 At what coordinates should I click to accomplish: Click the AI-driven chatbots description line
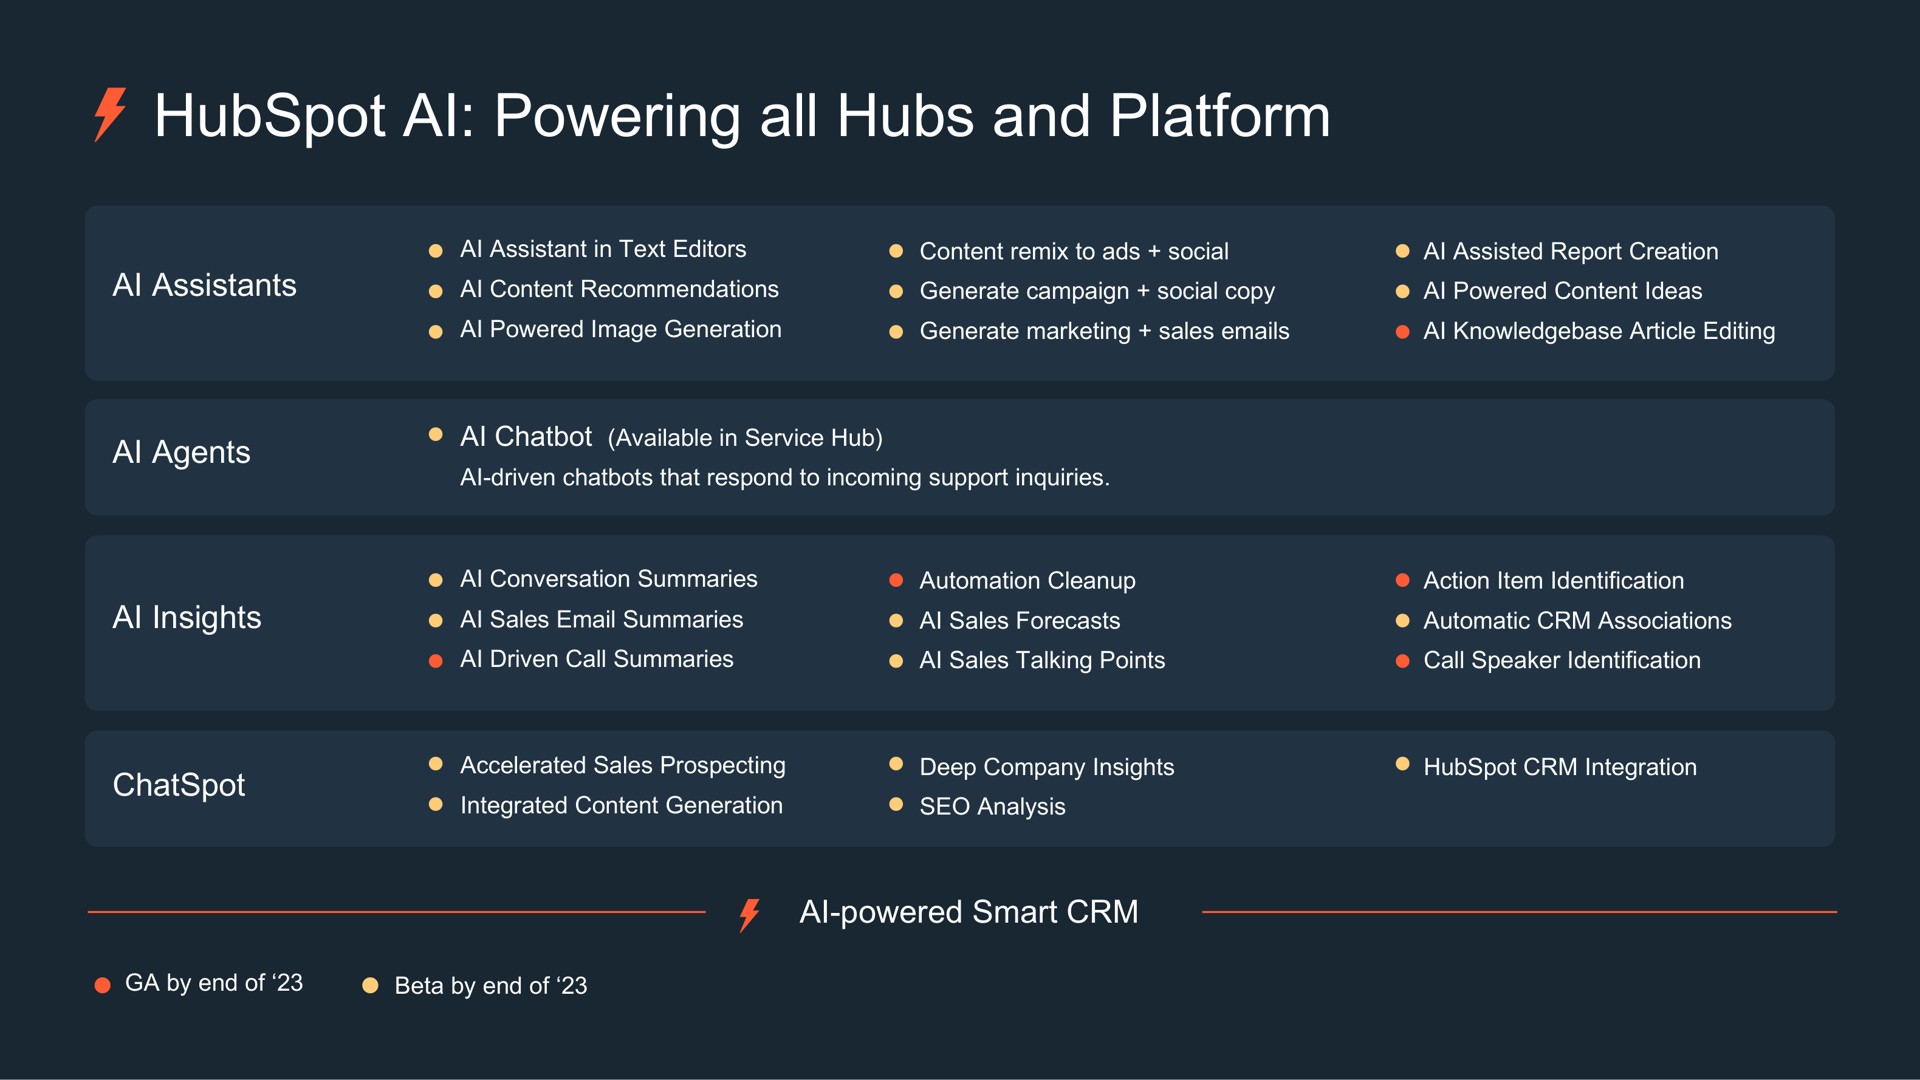tap(785, 478)
